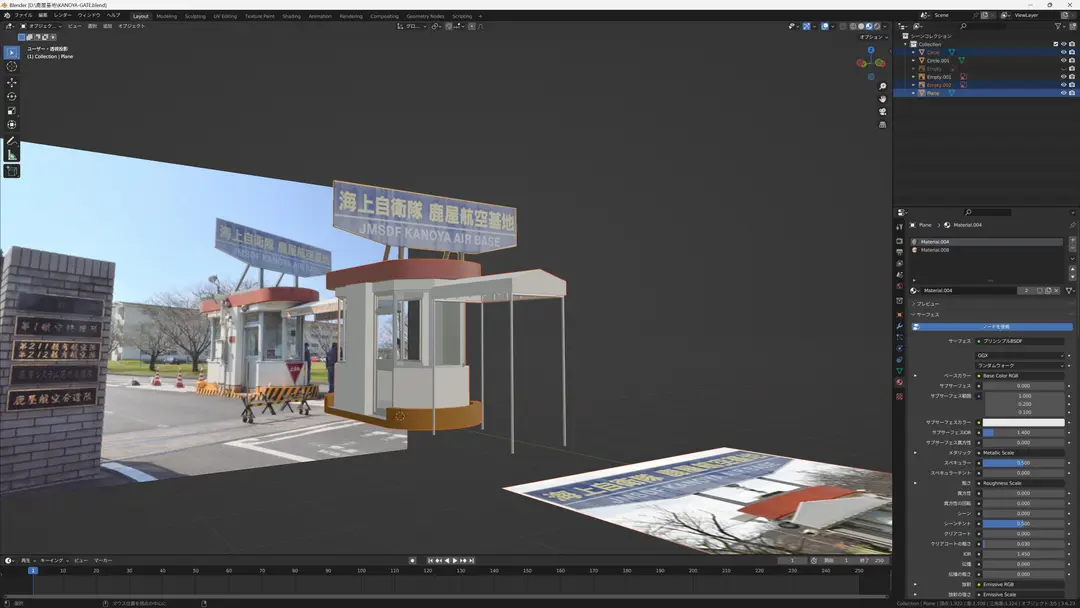Click the Blender logo menu icon

tap(8, 15)
